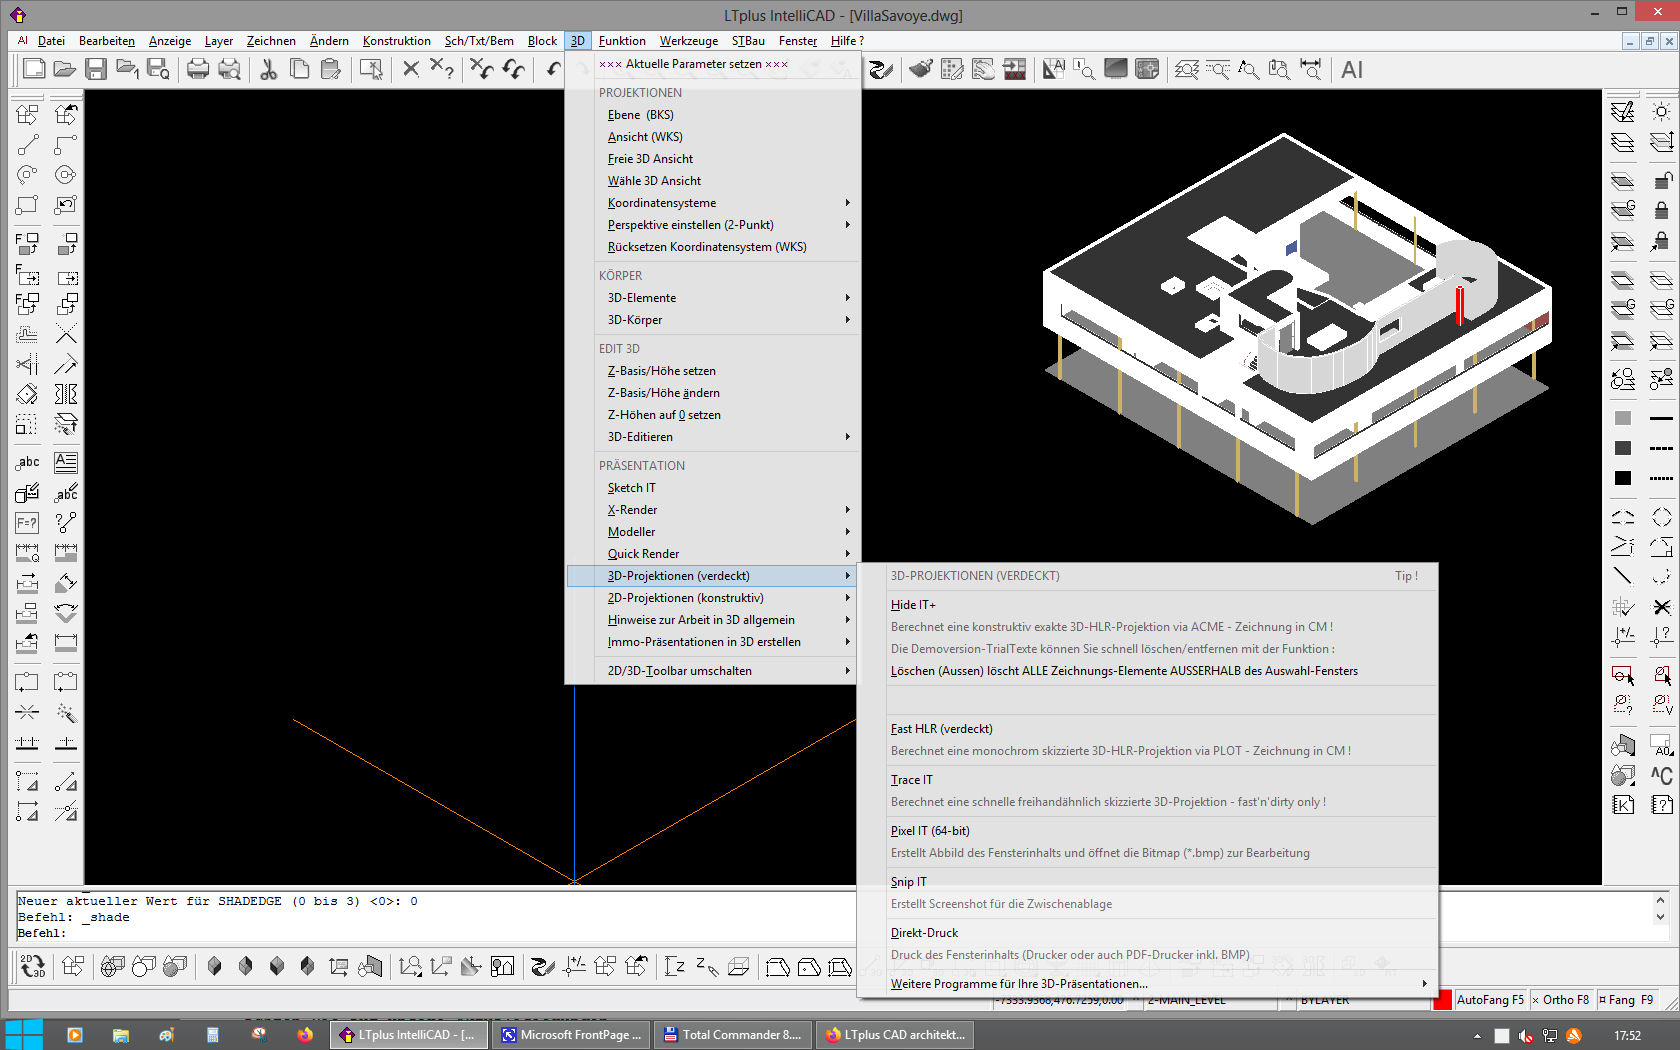The width and height of the screenshot is (1680, 1050).
Task: Save the drawing with the floppy disk icon
Action: (96, 69)
